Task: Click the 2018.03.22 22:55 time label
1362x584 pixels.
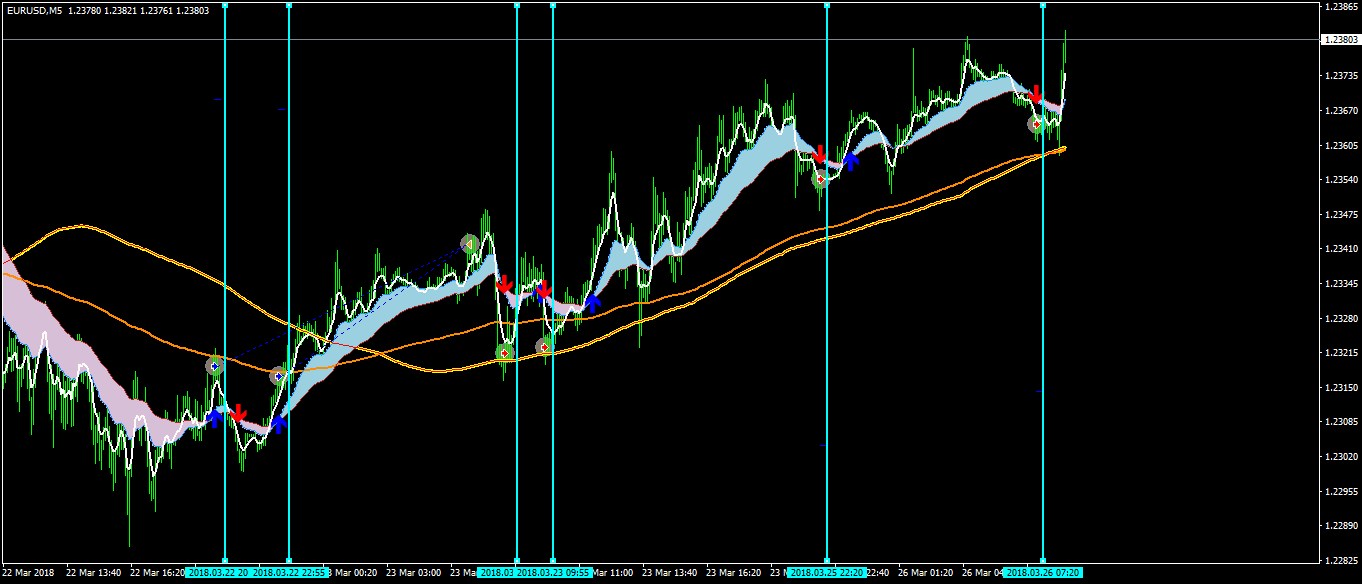Action: click(289, 573)
